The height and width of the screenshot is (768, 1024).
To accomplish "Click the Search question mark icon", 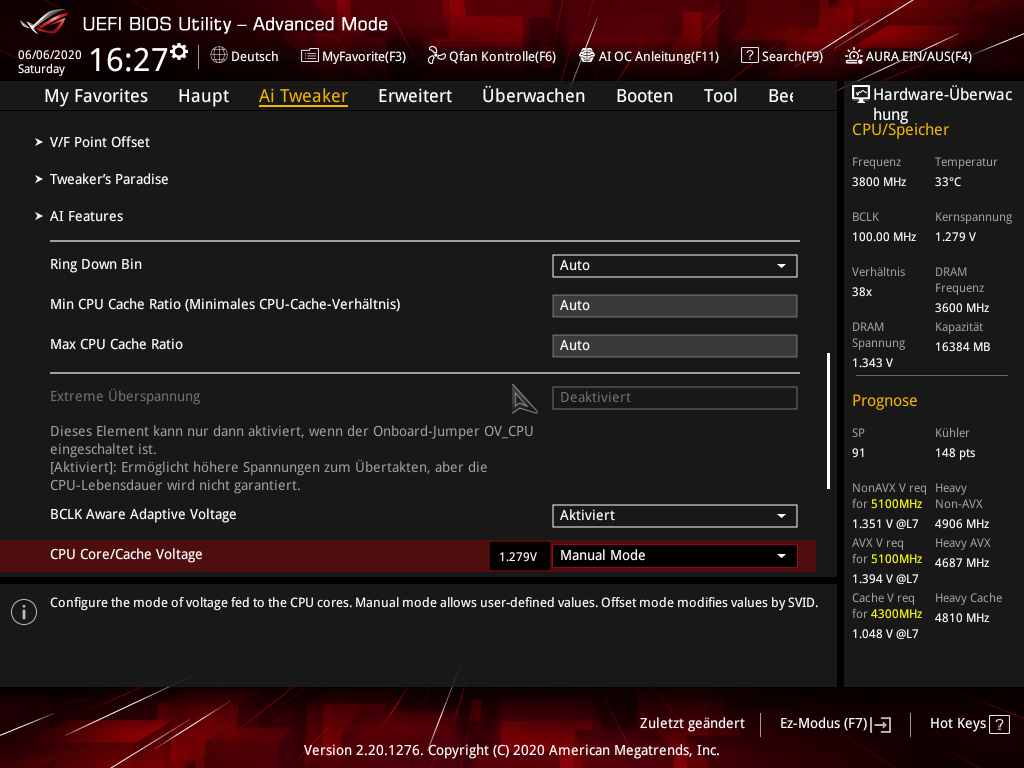I will (750, 56).
